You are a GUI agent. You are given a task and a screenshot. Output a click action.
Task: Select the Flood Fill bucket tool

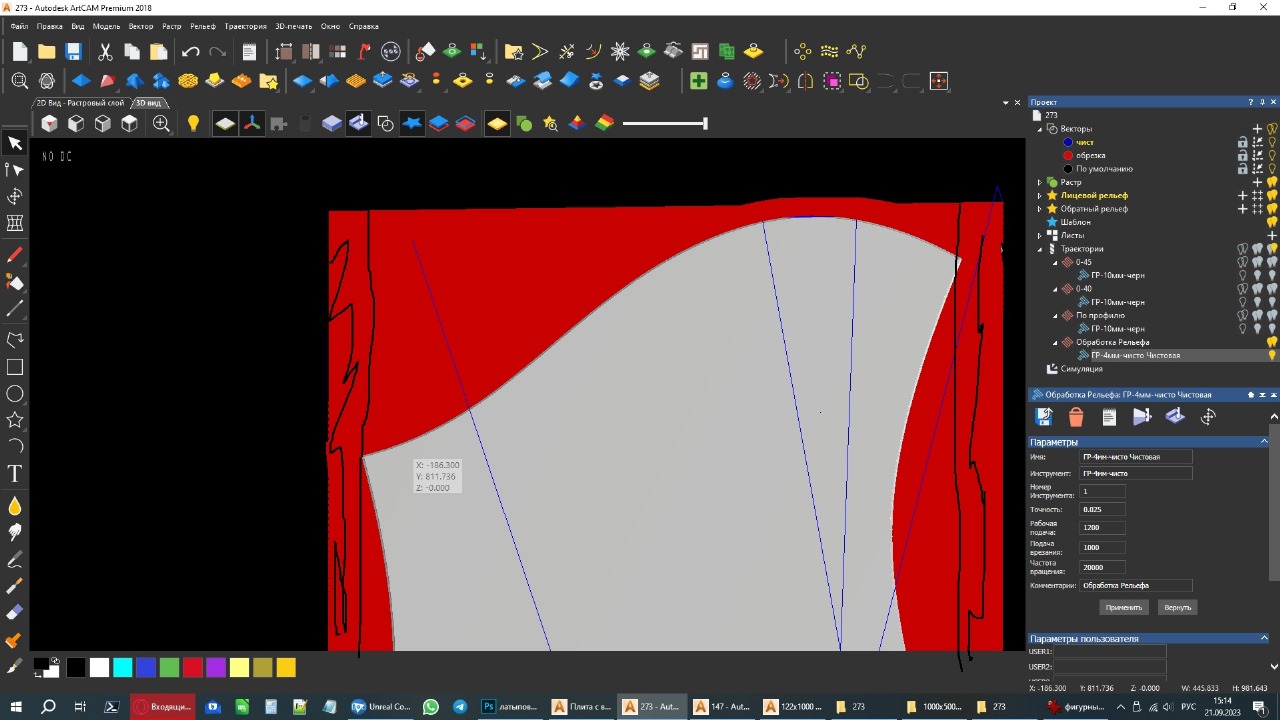[x=15, y=283]
